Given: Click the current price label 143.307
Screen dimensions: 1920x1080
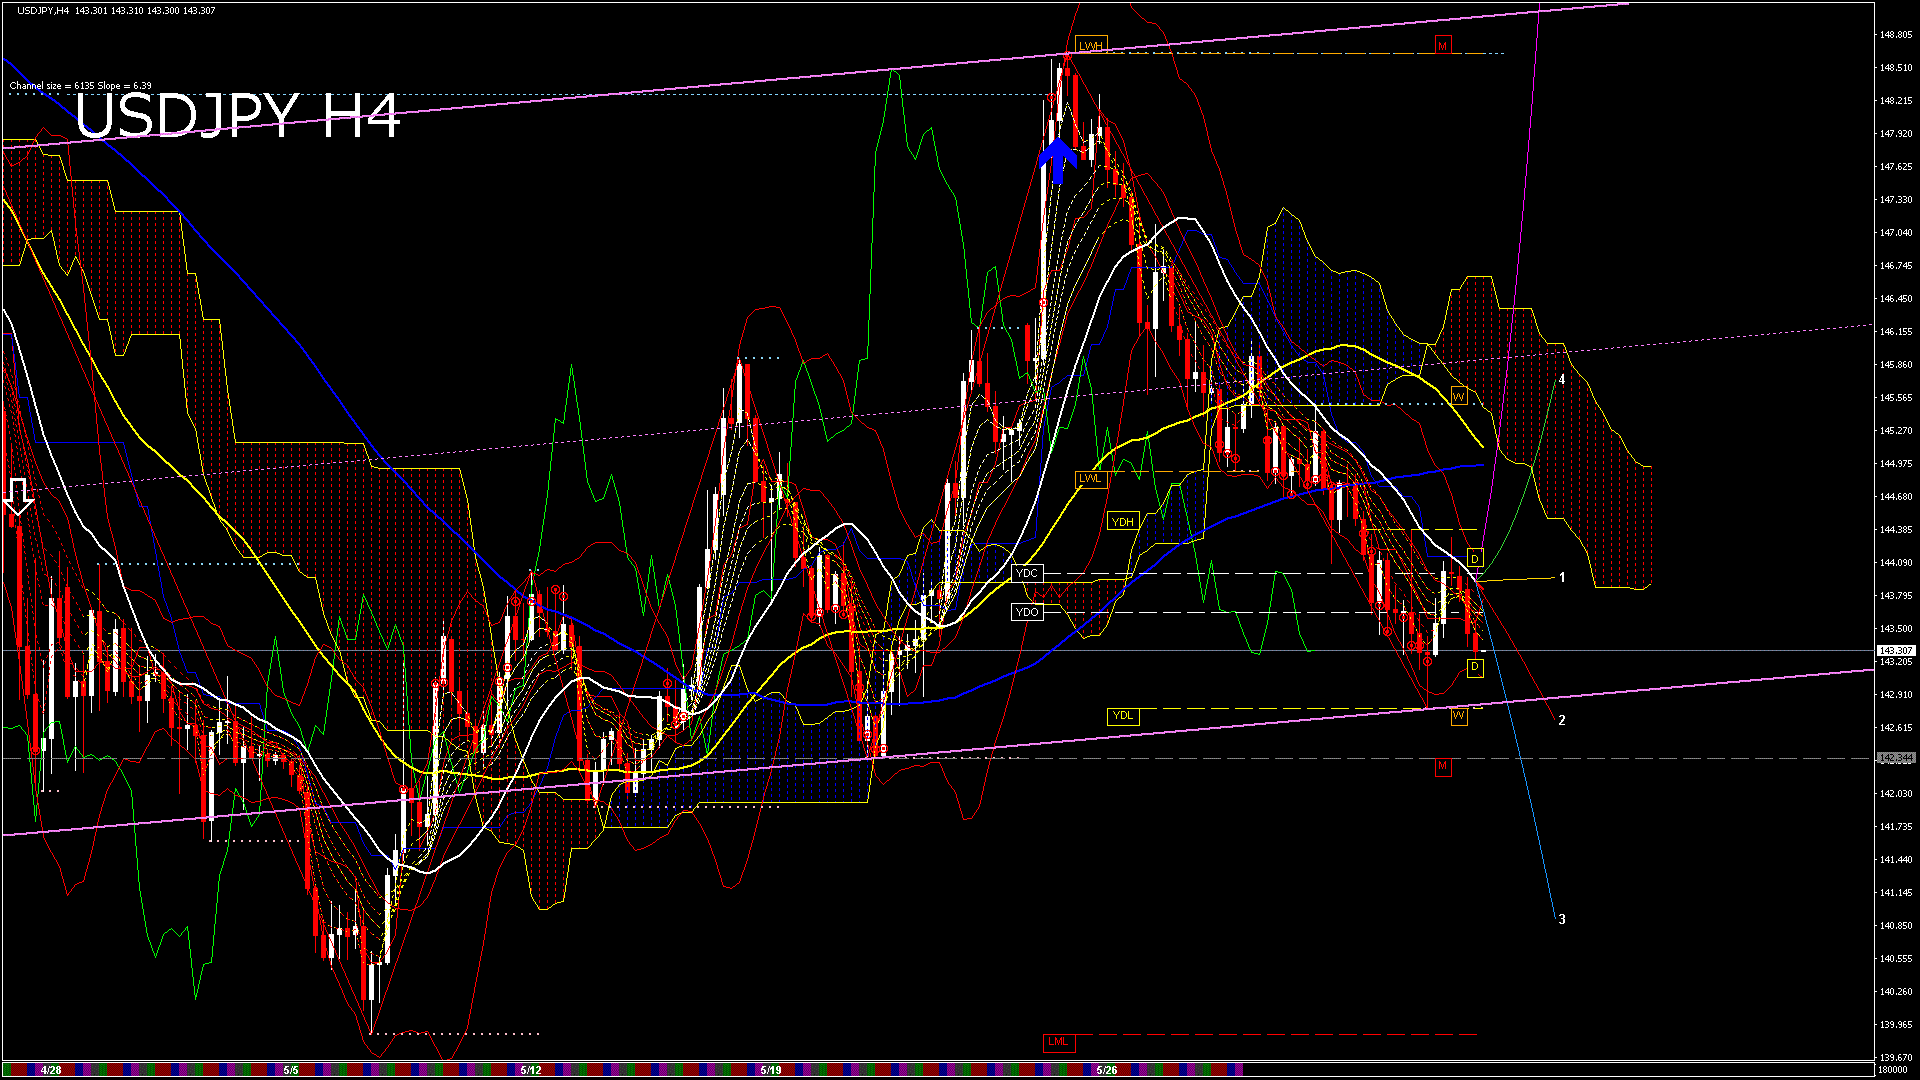Looking at the screenshot, I should pos(1894,651).
